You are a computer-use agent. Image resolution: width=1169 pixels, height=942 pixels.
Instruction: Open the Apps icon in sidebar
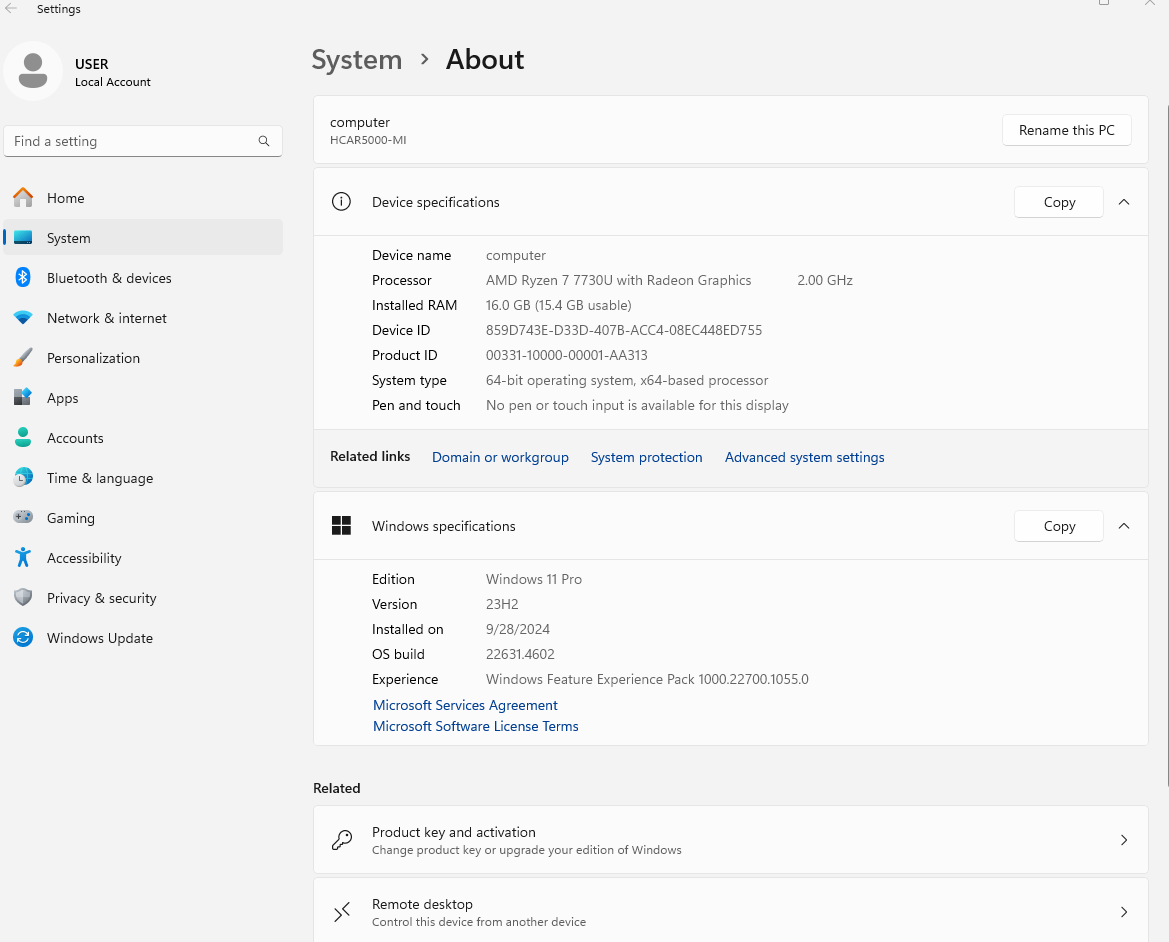pos(23,397)
